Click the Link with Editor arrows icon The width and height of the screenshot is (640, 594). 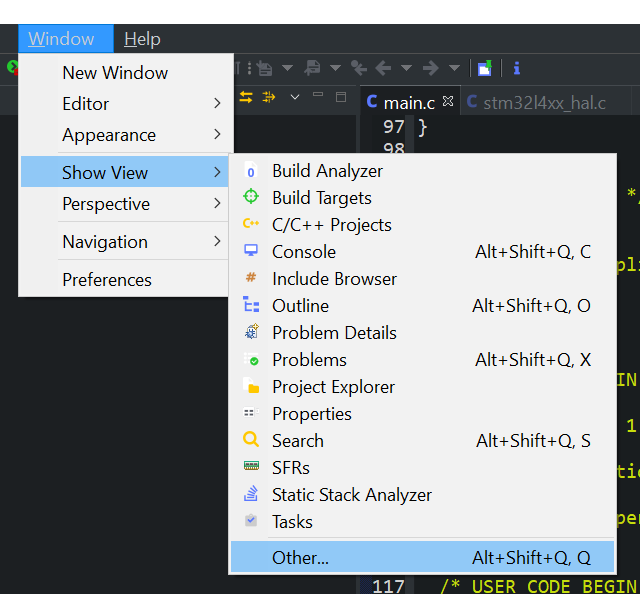tap(246, 97)
